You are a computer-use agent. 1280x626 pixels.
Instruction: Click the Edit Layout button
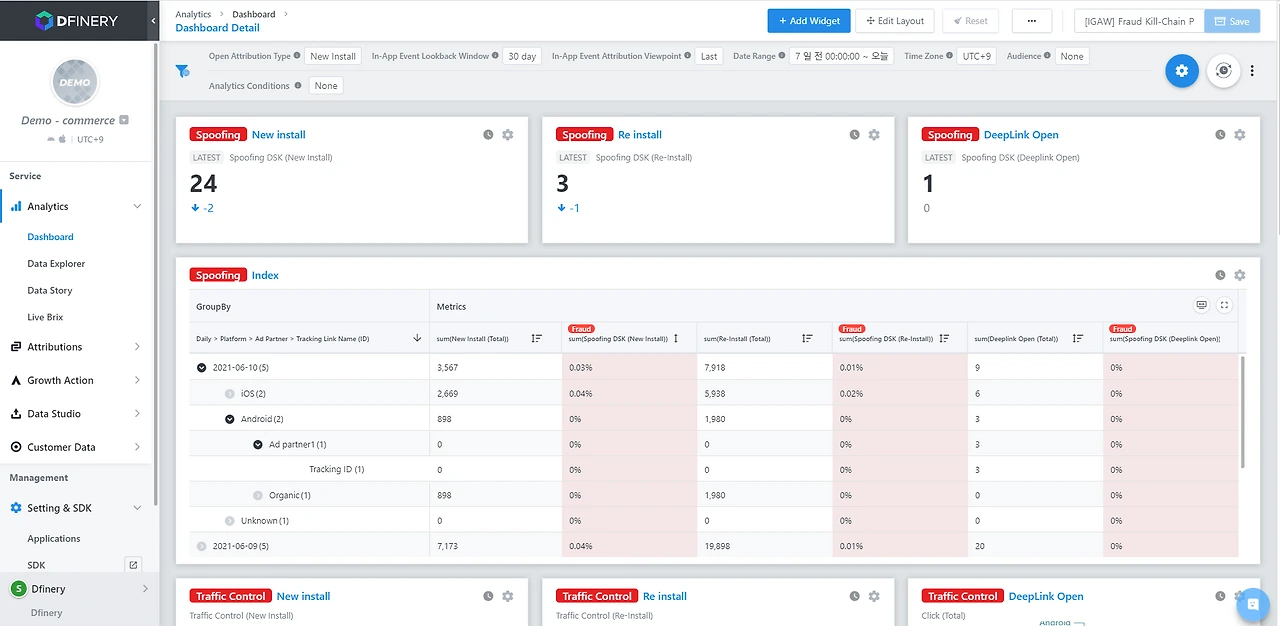(x=895, y=21)
